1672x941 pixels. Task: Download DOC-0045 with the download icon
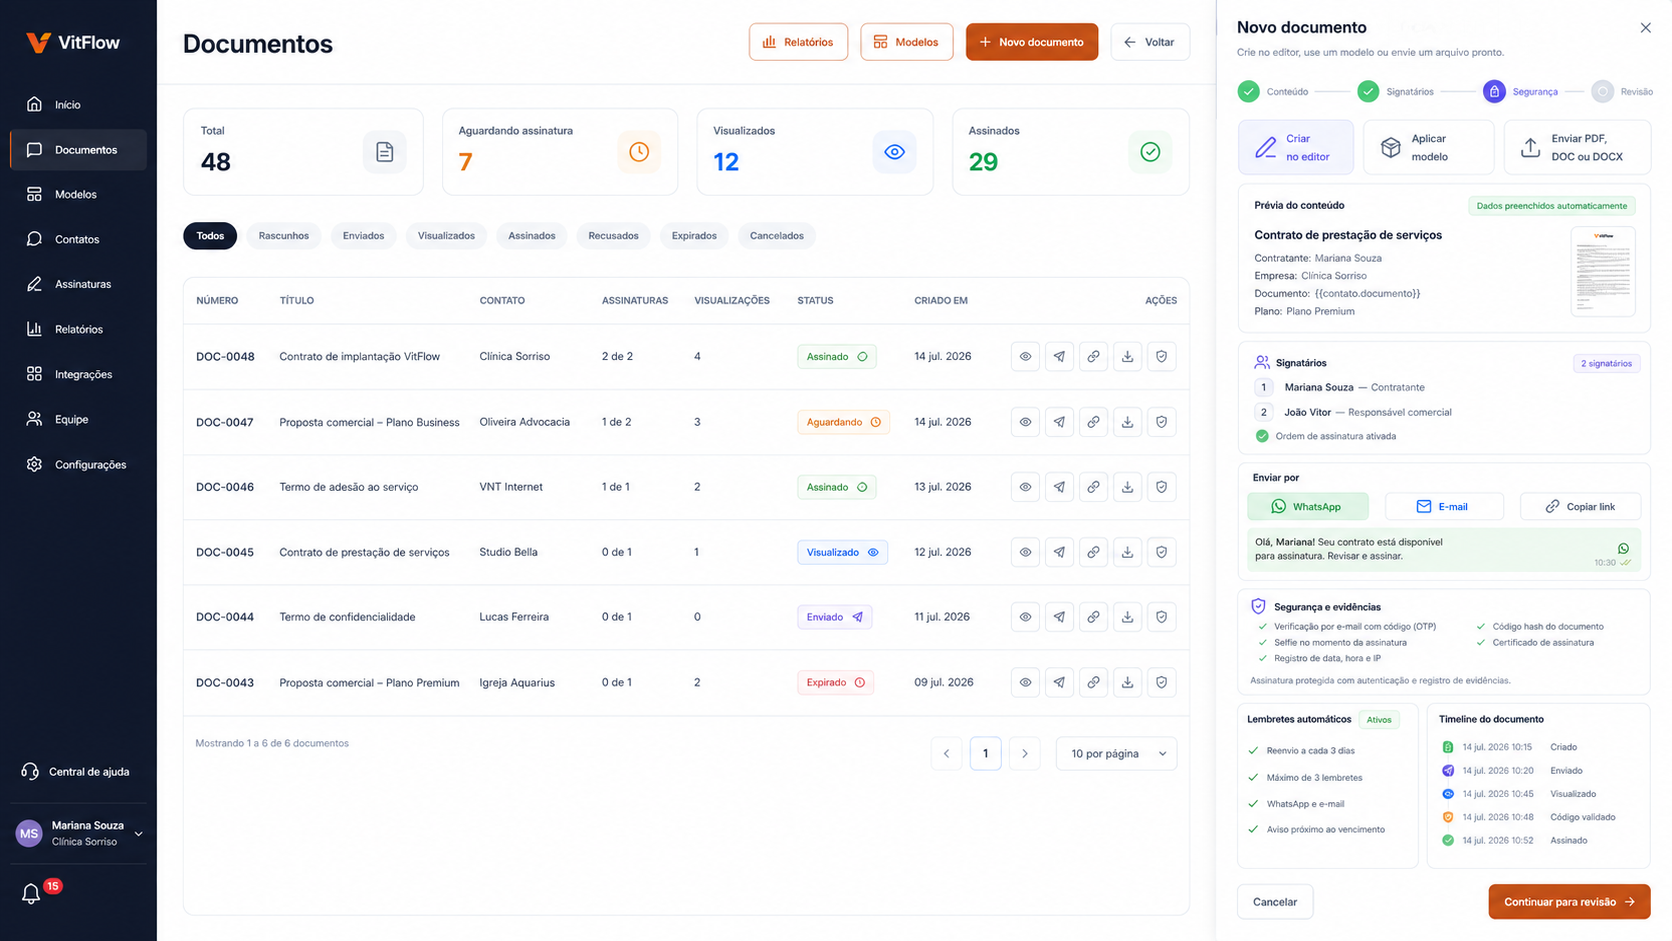tap(1127, 552)
